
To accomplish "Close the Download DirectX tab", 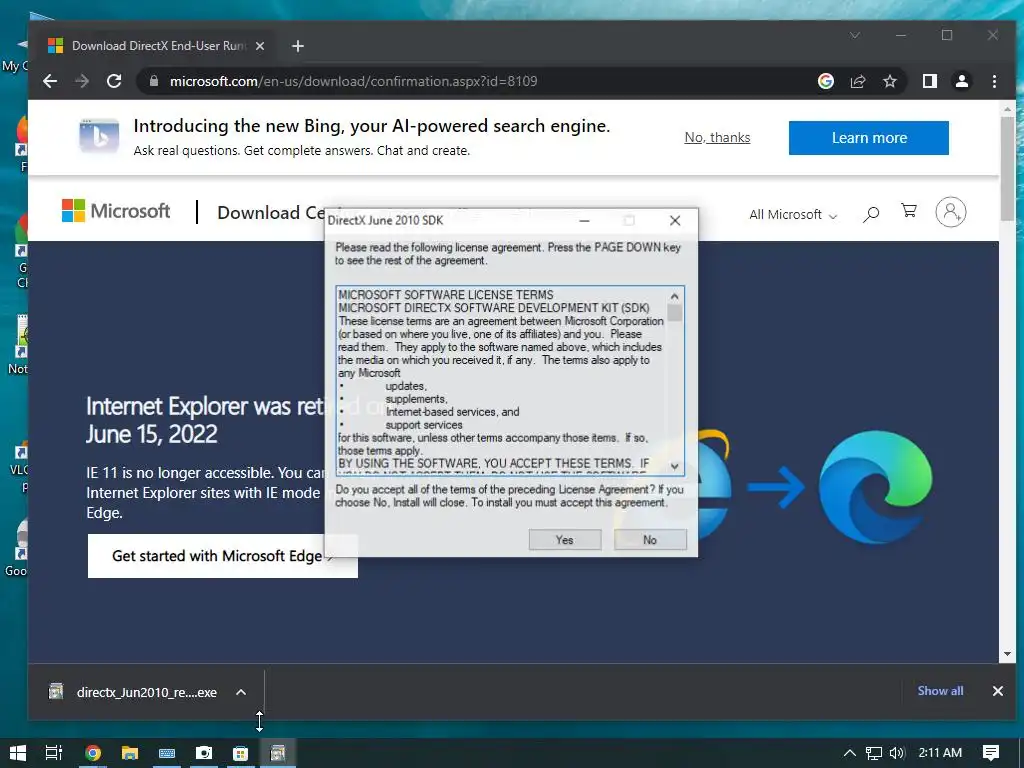I will pos(260,46).
